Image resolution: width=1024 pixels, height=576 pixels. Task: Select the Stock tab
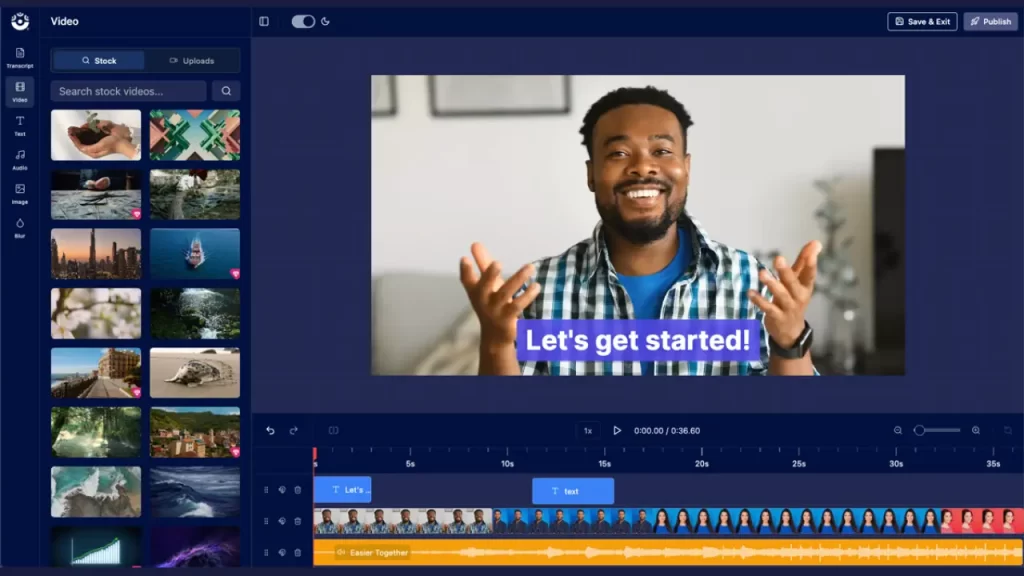point(99,61)
